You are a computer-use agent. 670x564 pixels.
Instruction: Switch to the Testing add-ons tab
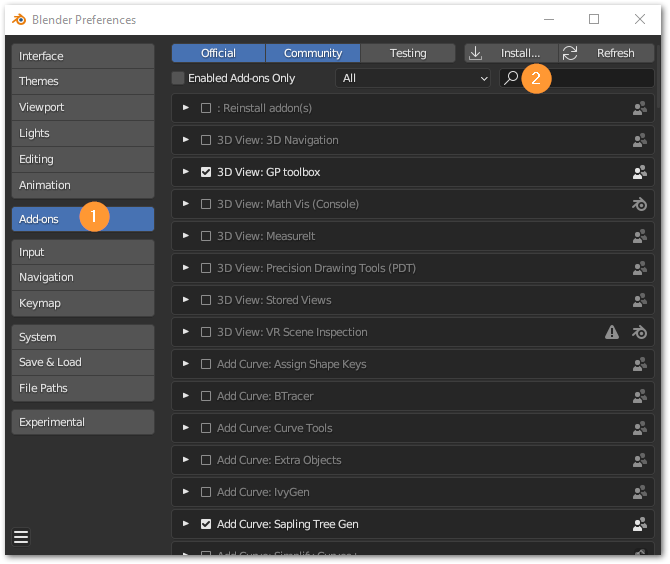pos(408,53)
